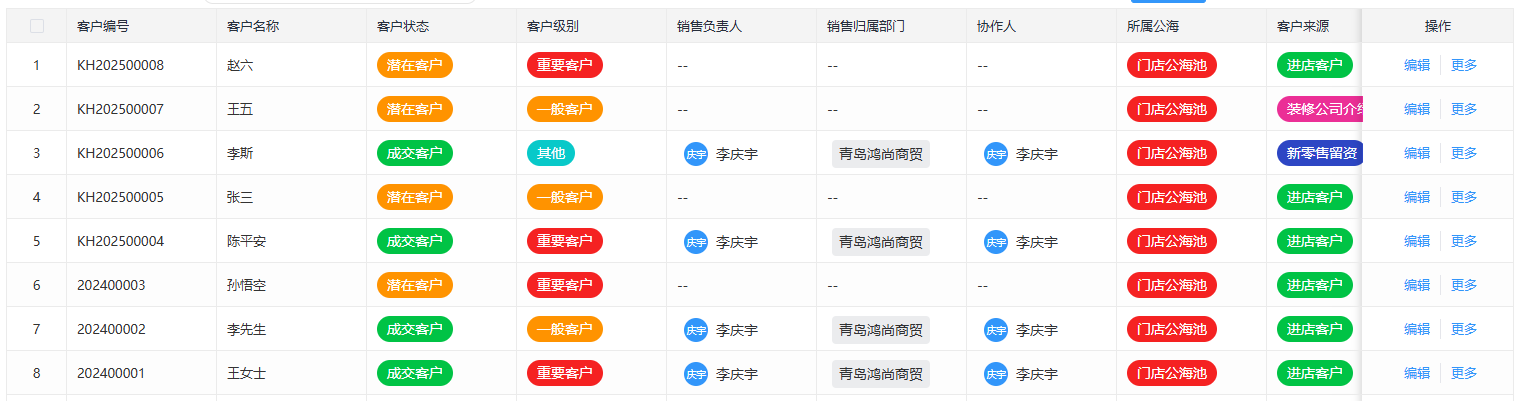1521x401 pixels.
Task: Click the sales owner avatar in 陈平安's row
Action: [696, 242]
